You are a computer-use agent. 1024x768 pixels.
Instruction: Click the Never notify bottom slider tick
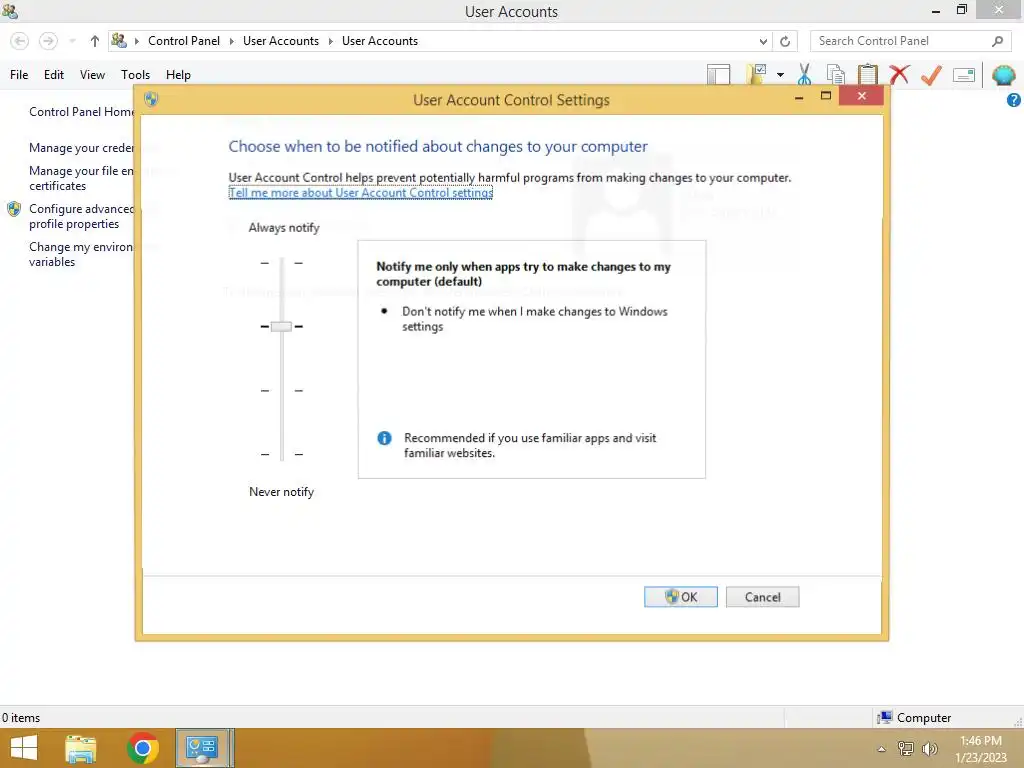click(x=281, y=454)
